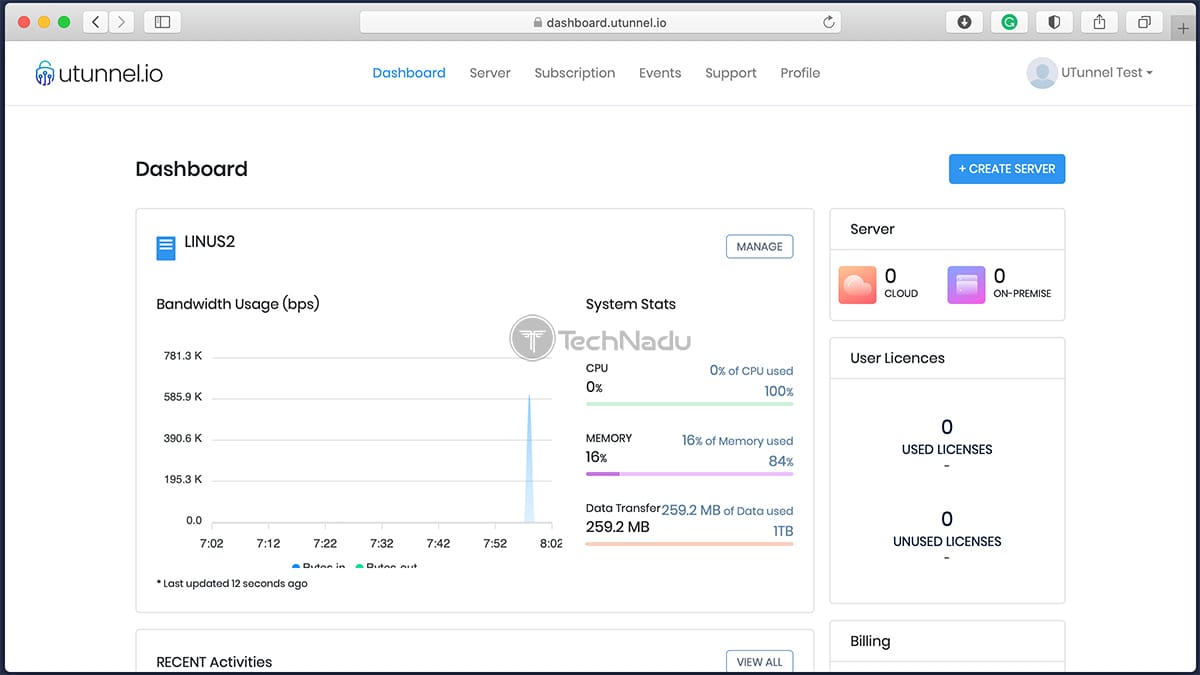Click the LINUS2 server document icon
1200x675 pixels.
tap(166, 248)
